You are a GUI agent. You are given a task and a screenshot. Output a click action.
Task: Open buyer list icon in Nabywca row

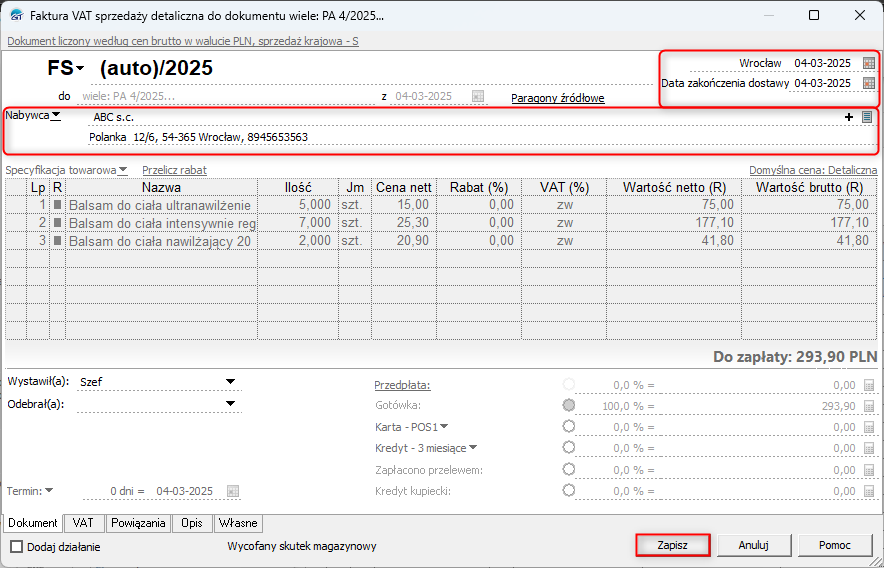point(867,117)
